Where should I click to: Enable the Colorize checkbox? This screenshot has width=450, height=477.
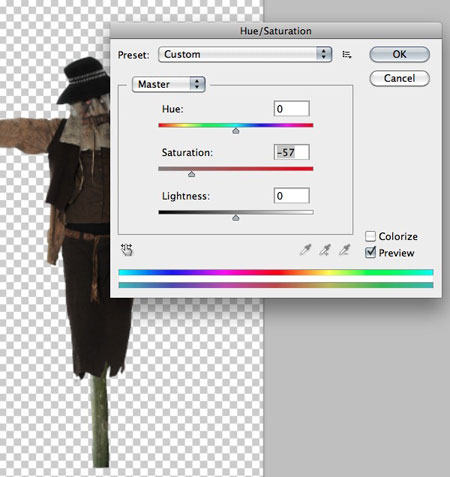[x=370, y=236]
